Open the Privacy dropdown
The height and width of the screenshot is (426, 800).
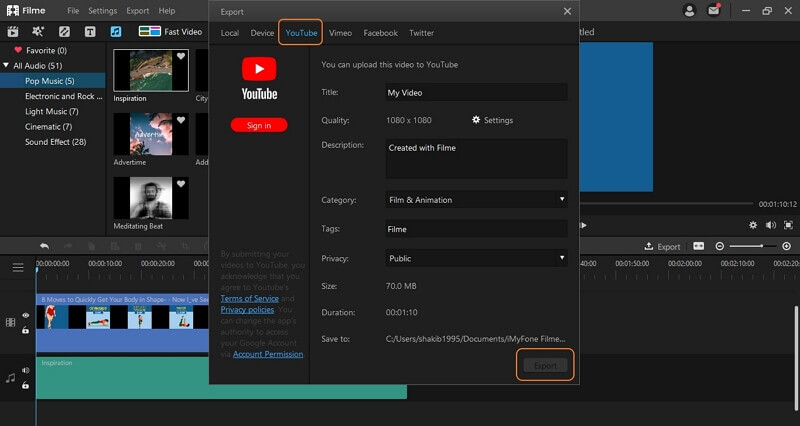point(477,258)
